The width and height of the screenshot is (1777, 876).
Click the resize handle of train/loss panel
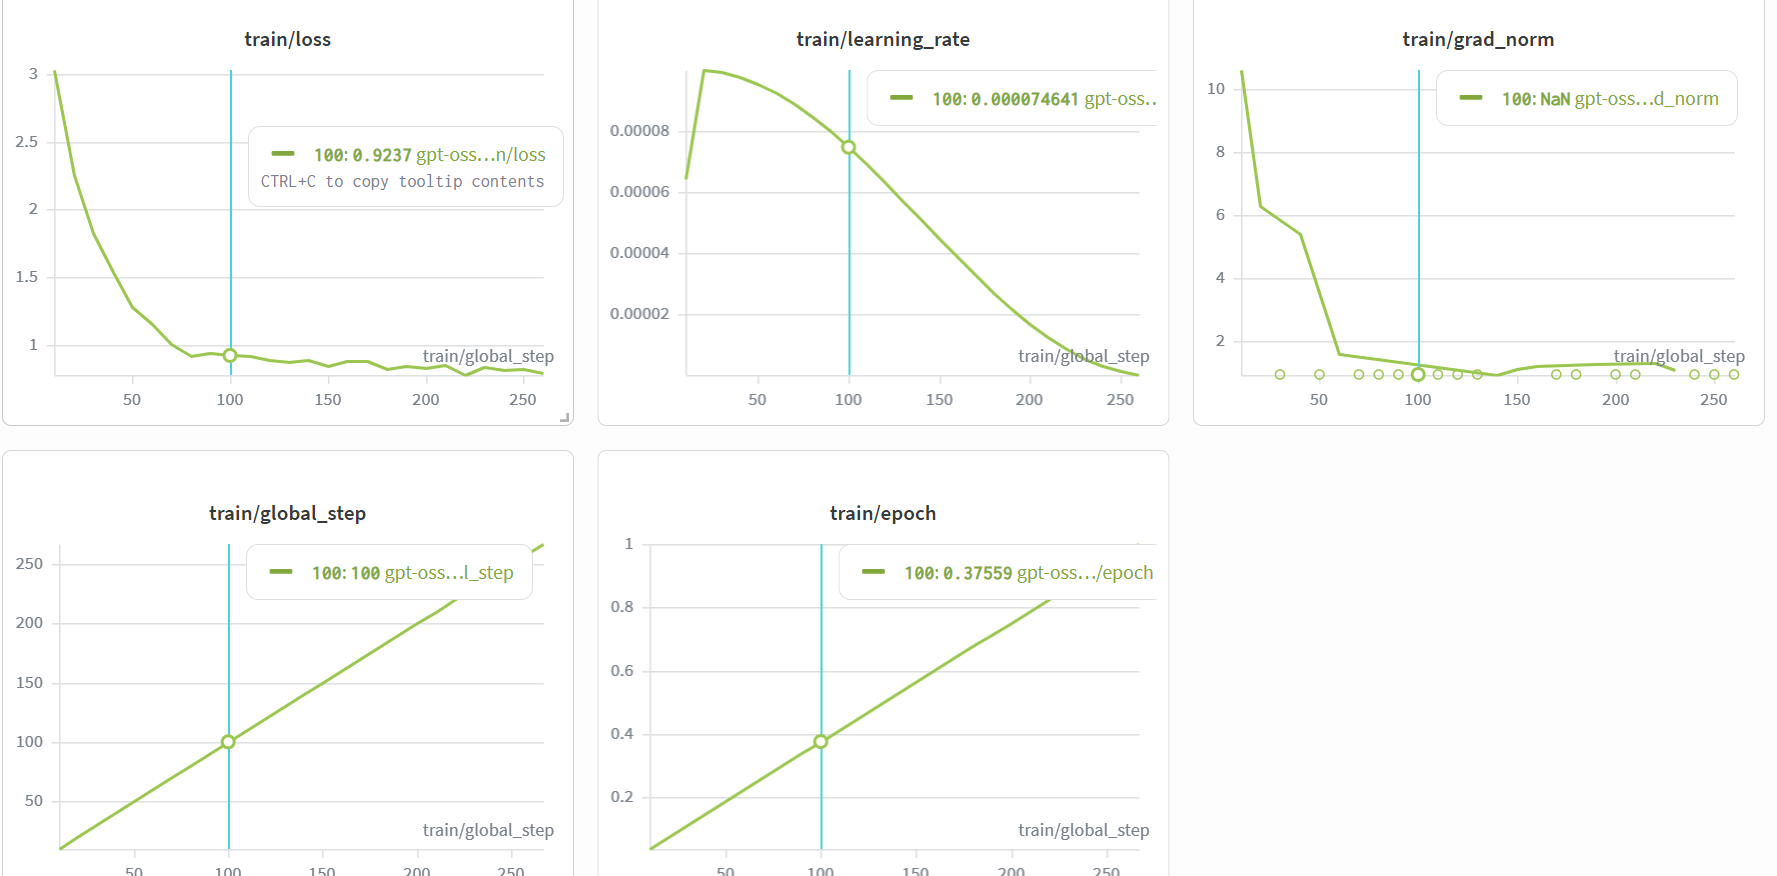(565, 418)
